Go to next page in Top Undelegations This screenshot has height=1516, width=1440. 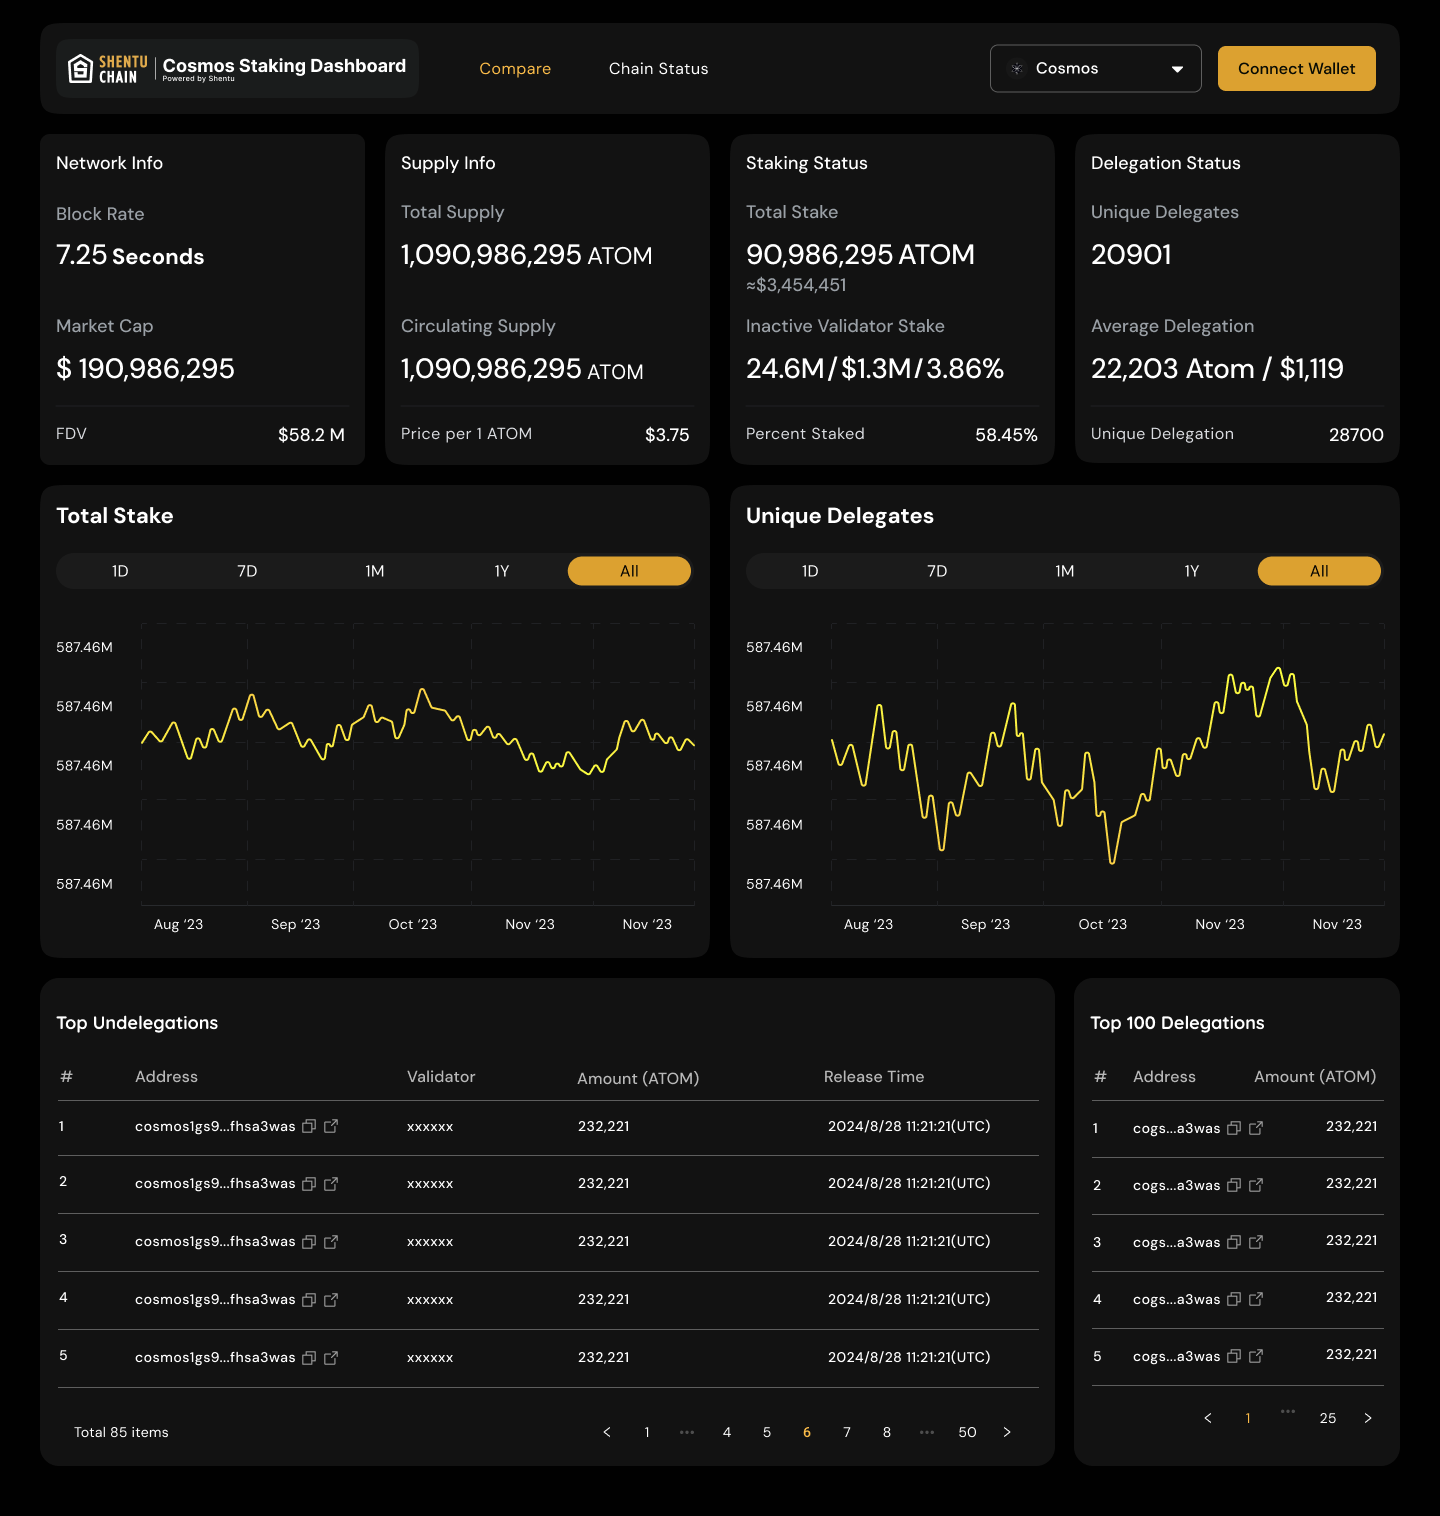tap(1007, 1432)
